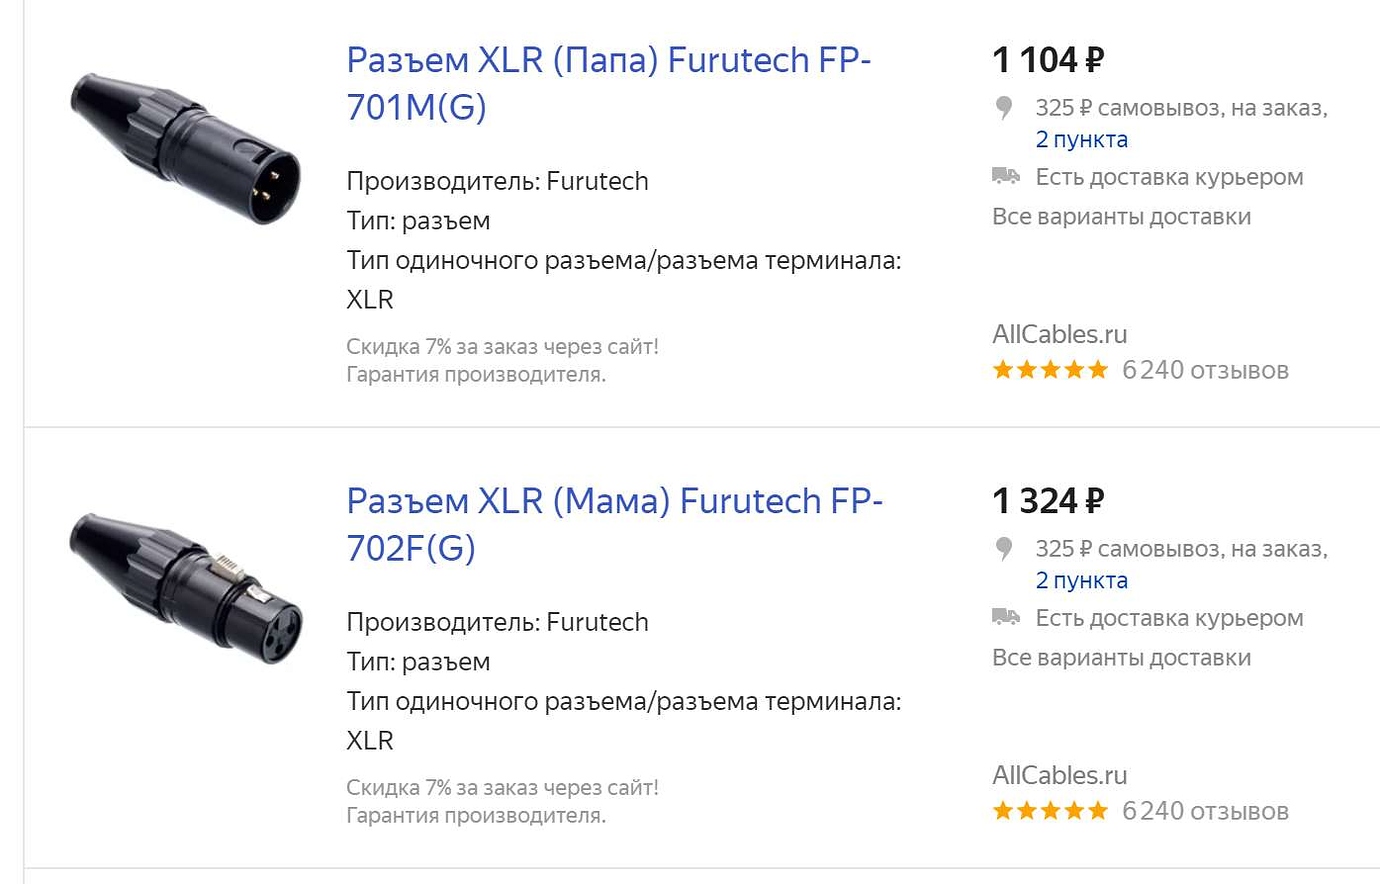Show 'Все варианты доставки' for the first product
The width and height of the screenshot is (1380, 884).
pyautogui.click(x=1121, y=217)
